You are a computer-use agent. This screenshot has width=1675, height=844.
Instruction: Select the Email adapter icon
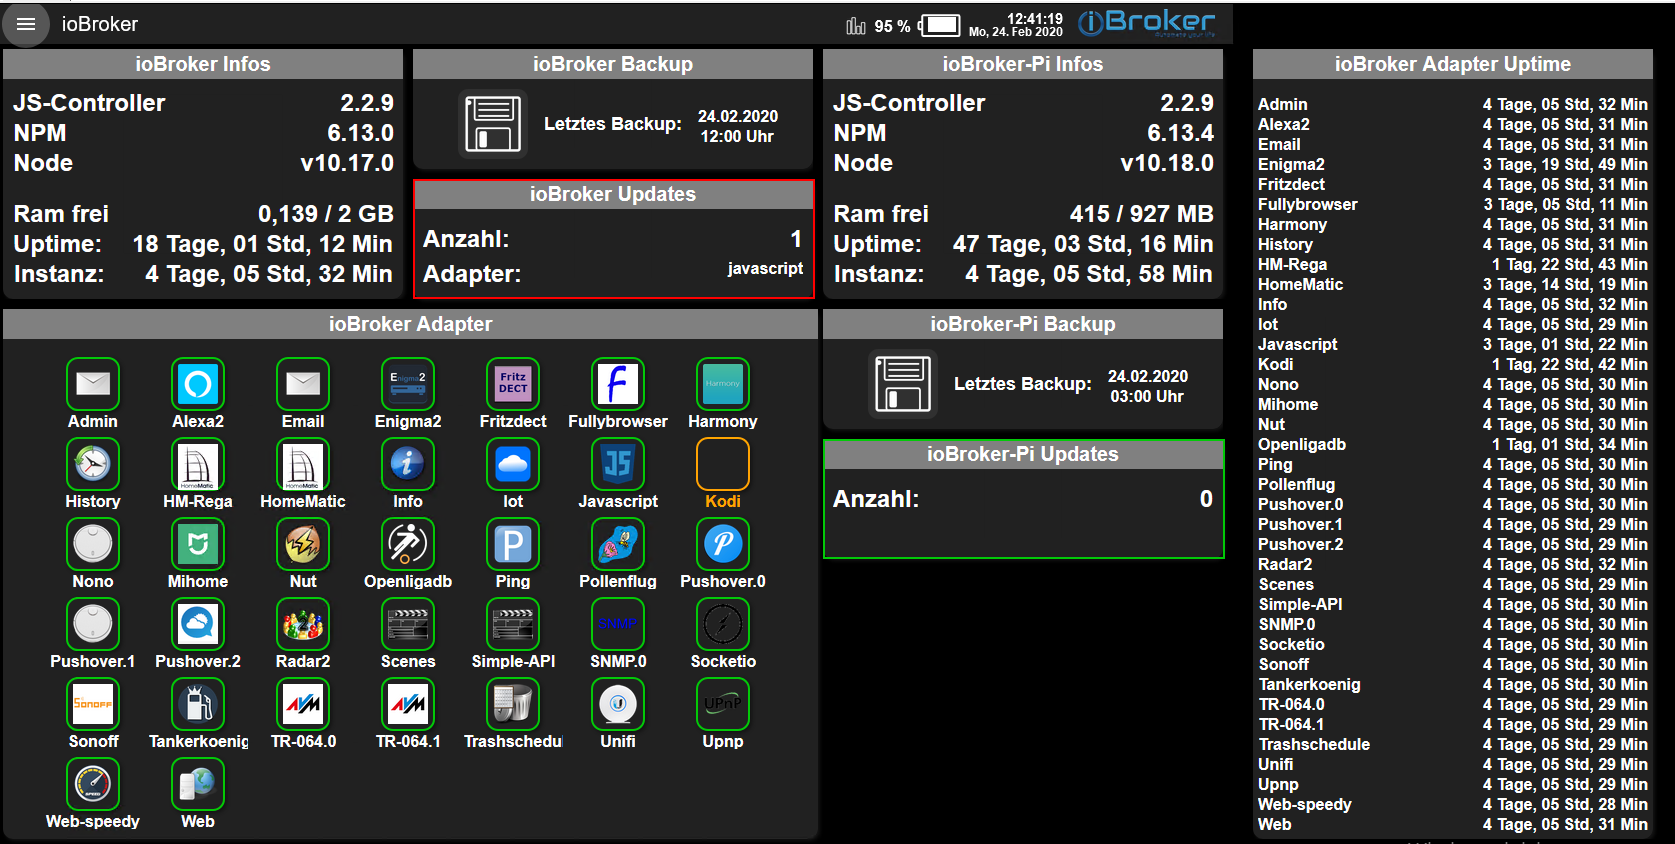point(303,384)
